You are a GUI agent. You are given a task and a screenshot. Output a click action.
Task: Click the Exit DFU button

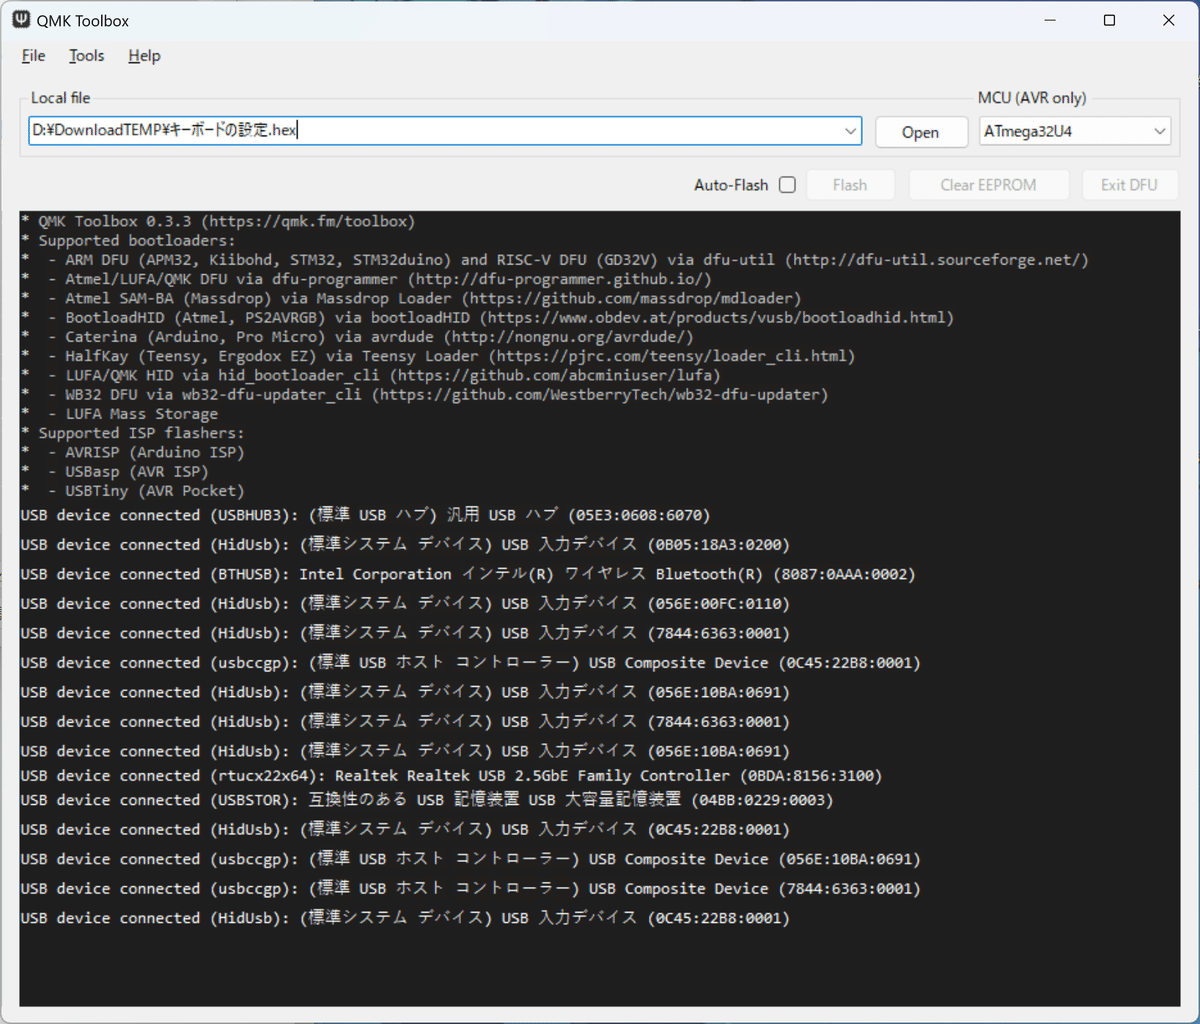click(x=1129, y=185)
